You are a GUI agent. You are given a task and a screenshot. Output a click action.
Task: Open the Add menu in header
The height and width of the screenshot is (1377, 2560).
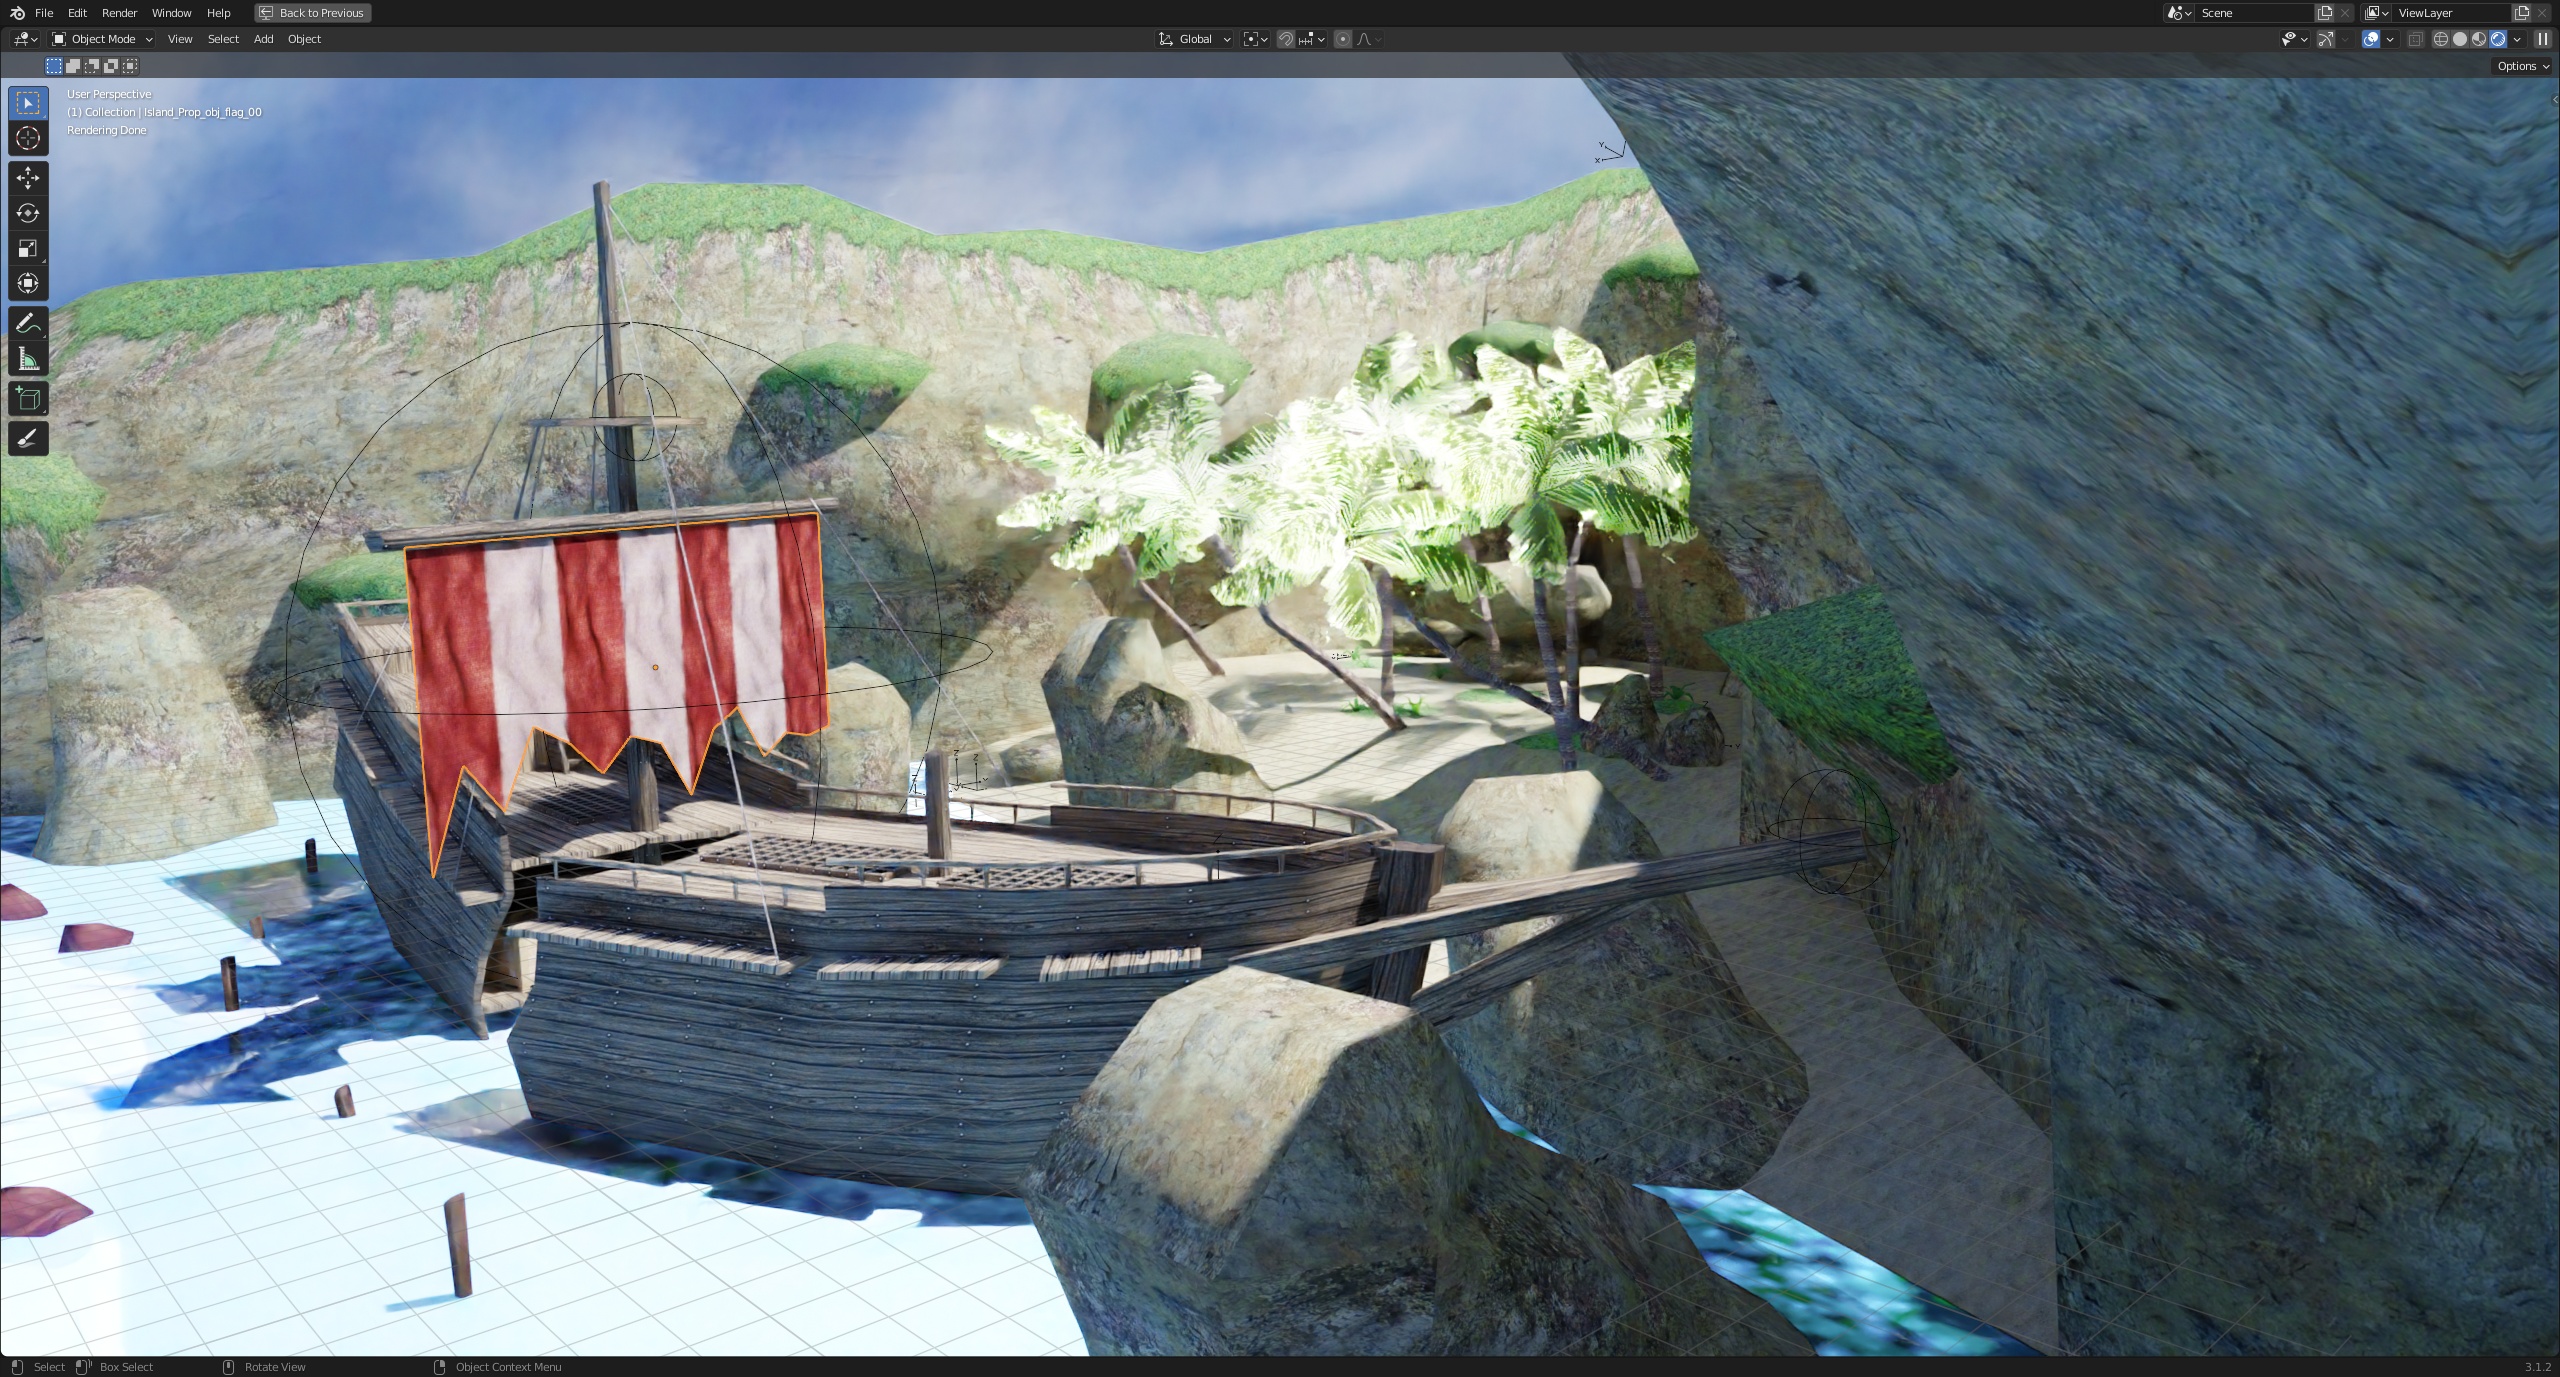point(263,39)
